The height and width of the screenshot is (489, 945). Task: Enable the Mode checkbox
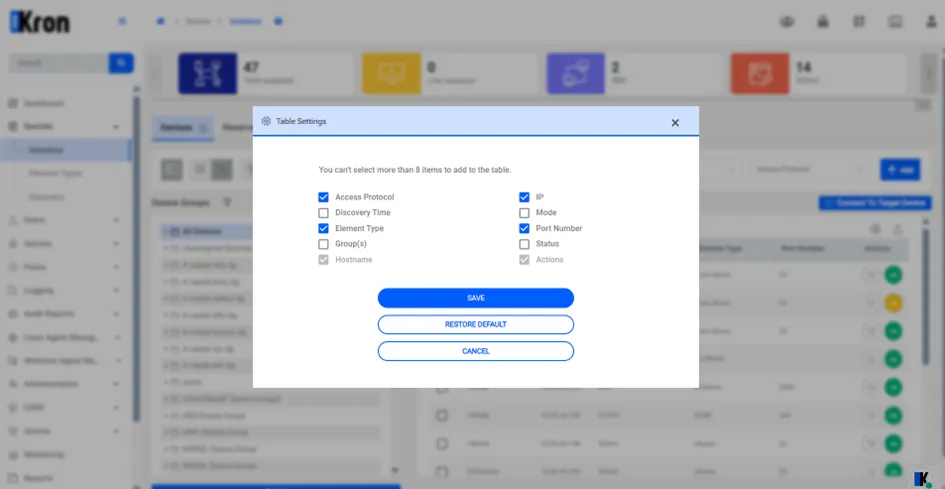524,213
